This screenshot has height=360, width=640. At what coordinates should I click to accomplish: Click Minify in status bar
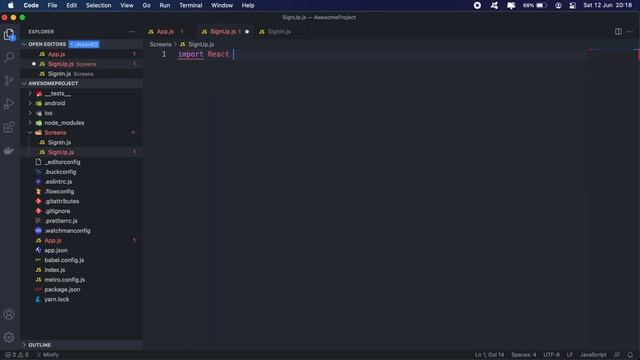[x=48, y=355]
